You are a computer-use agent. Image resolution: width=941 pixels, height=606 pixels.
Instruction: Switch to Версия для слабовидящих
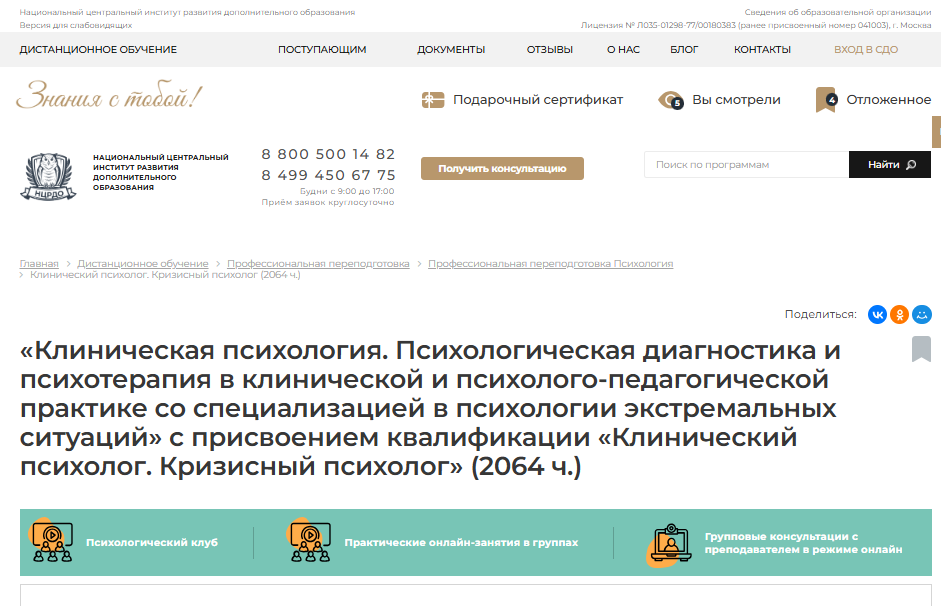pos(76,25)
